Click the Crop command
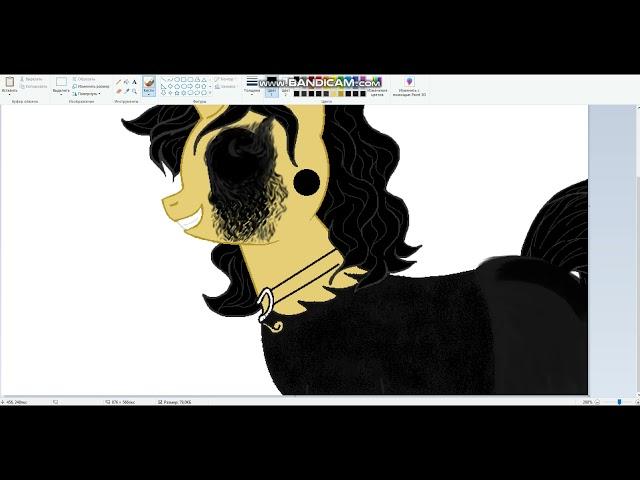The image size is (640, 480). 84,79
